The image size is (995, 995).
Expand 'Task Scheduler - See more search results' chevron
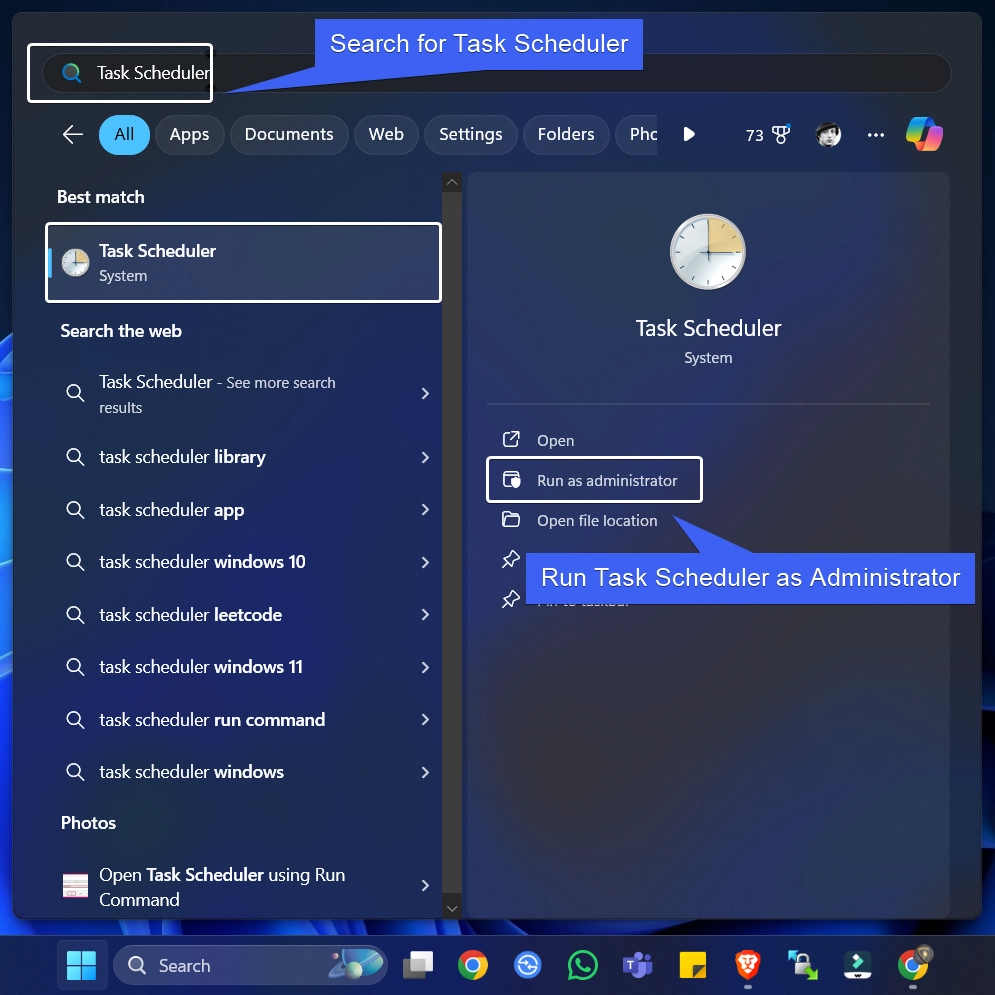click(x=425, y=394)
